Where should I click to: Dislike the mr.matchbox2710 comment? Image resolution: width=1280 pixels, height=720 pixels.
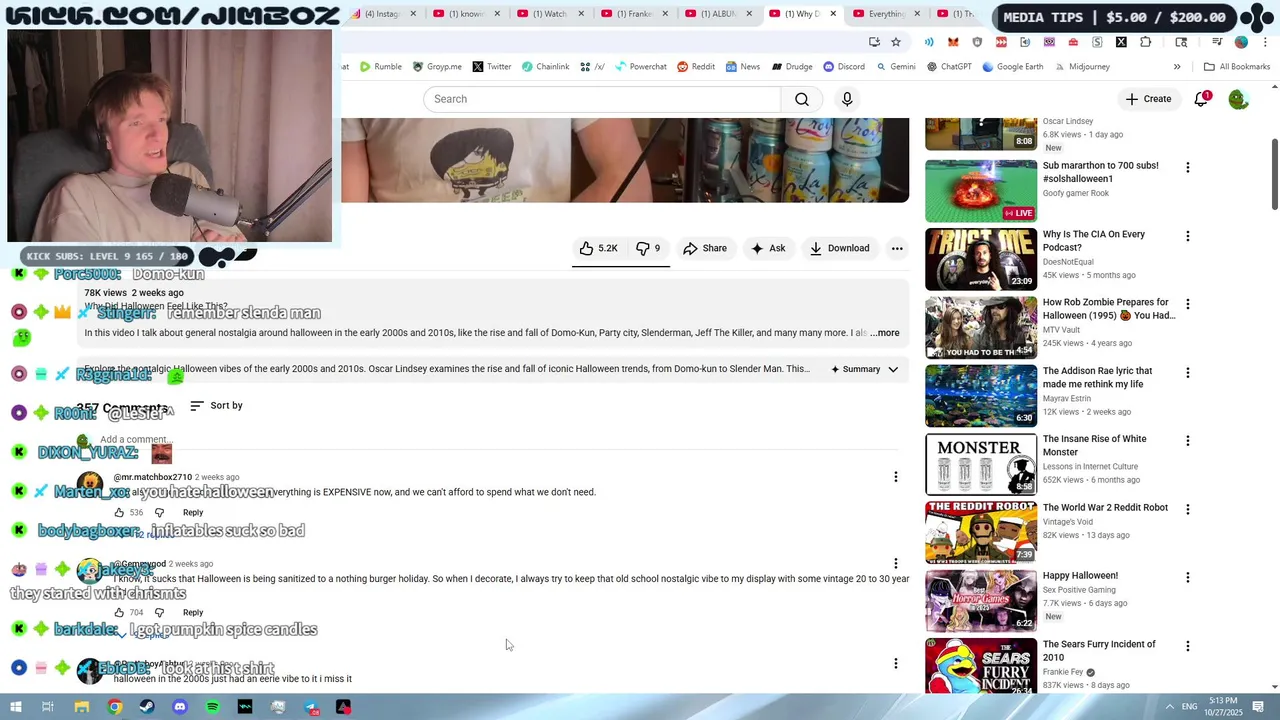click(159, 512)
